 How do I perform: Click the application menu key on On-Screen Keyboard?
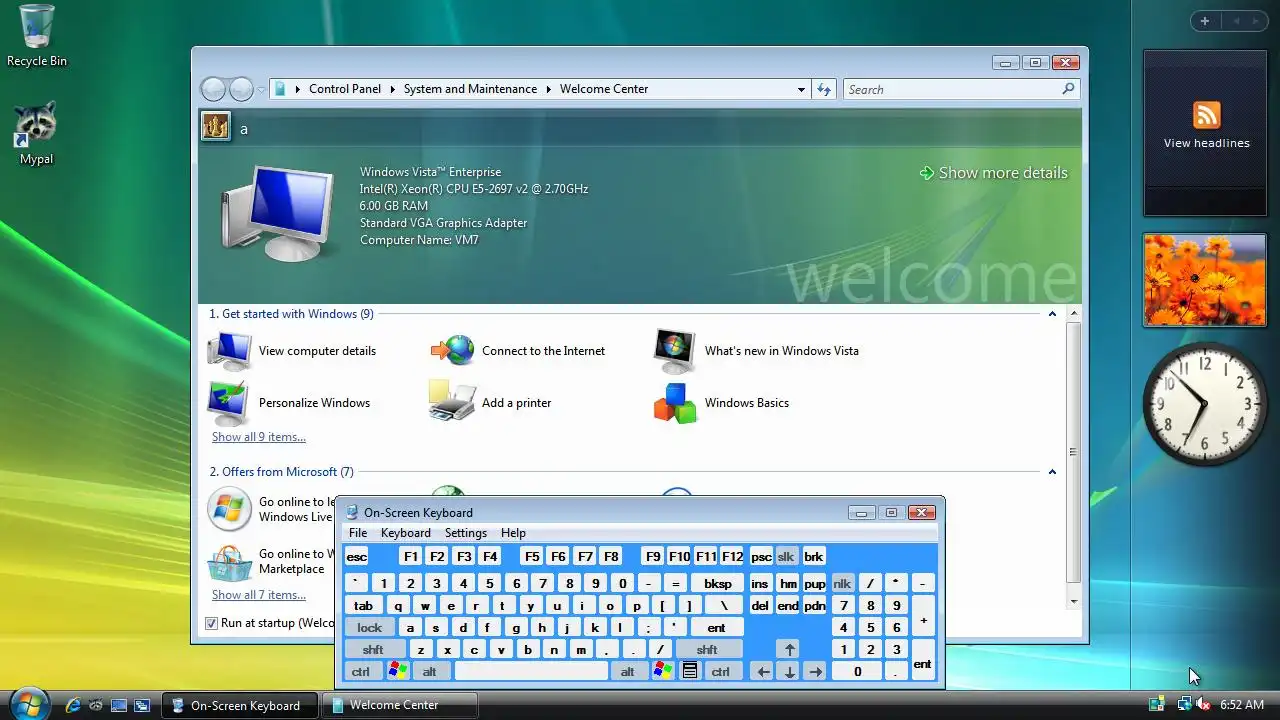tap(690, 672)
